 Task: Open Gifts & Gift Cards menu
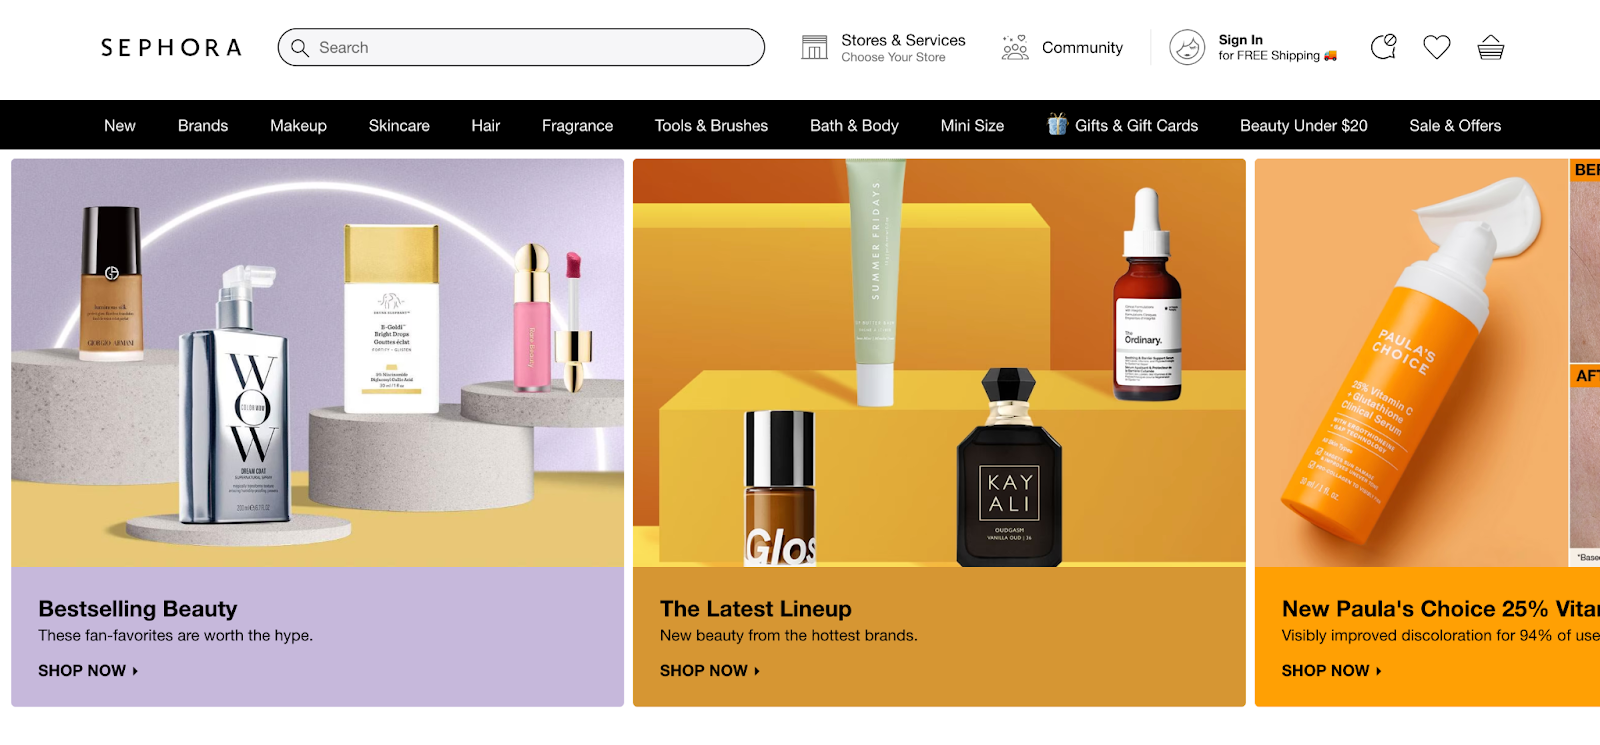[x=1136, y=125]
